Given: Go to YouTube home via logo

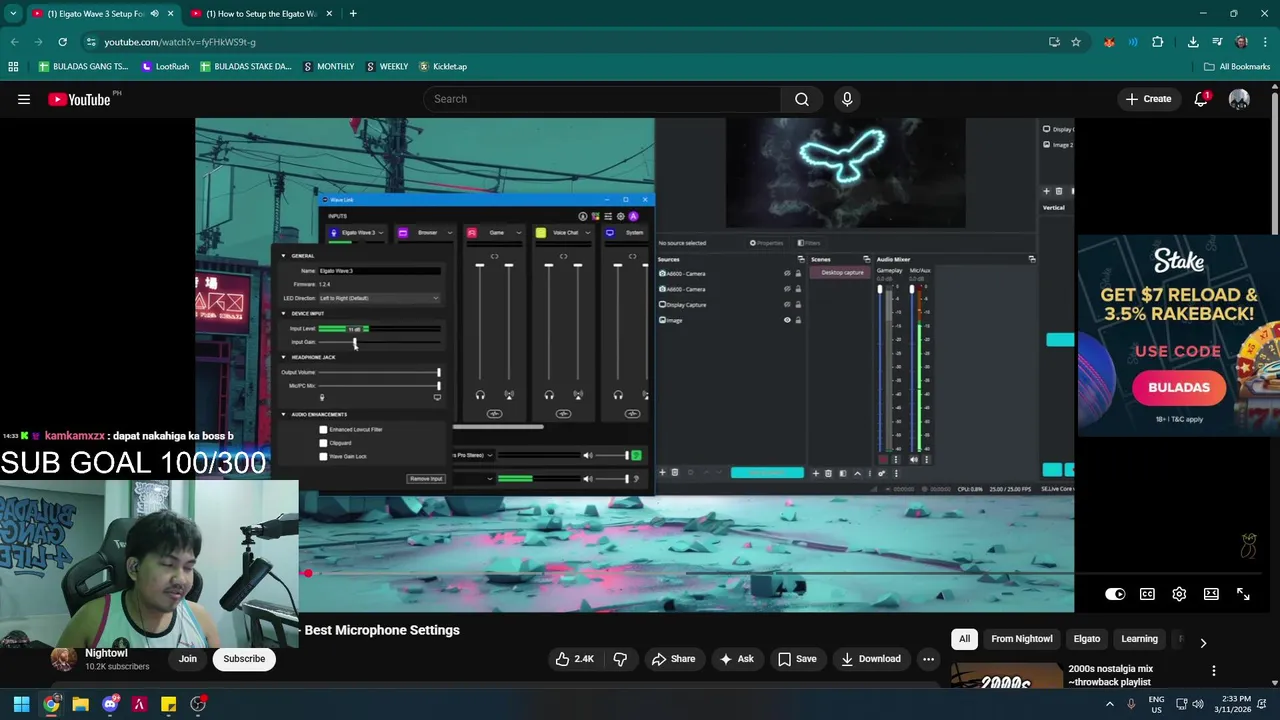Looking at the screenshot, I should click(x=79, y=99).
